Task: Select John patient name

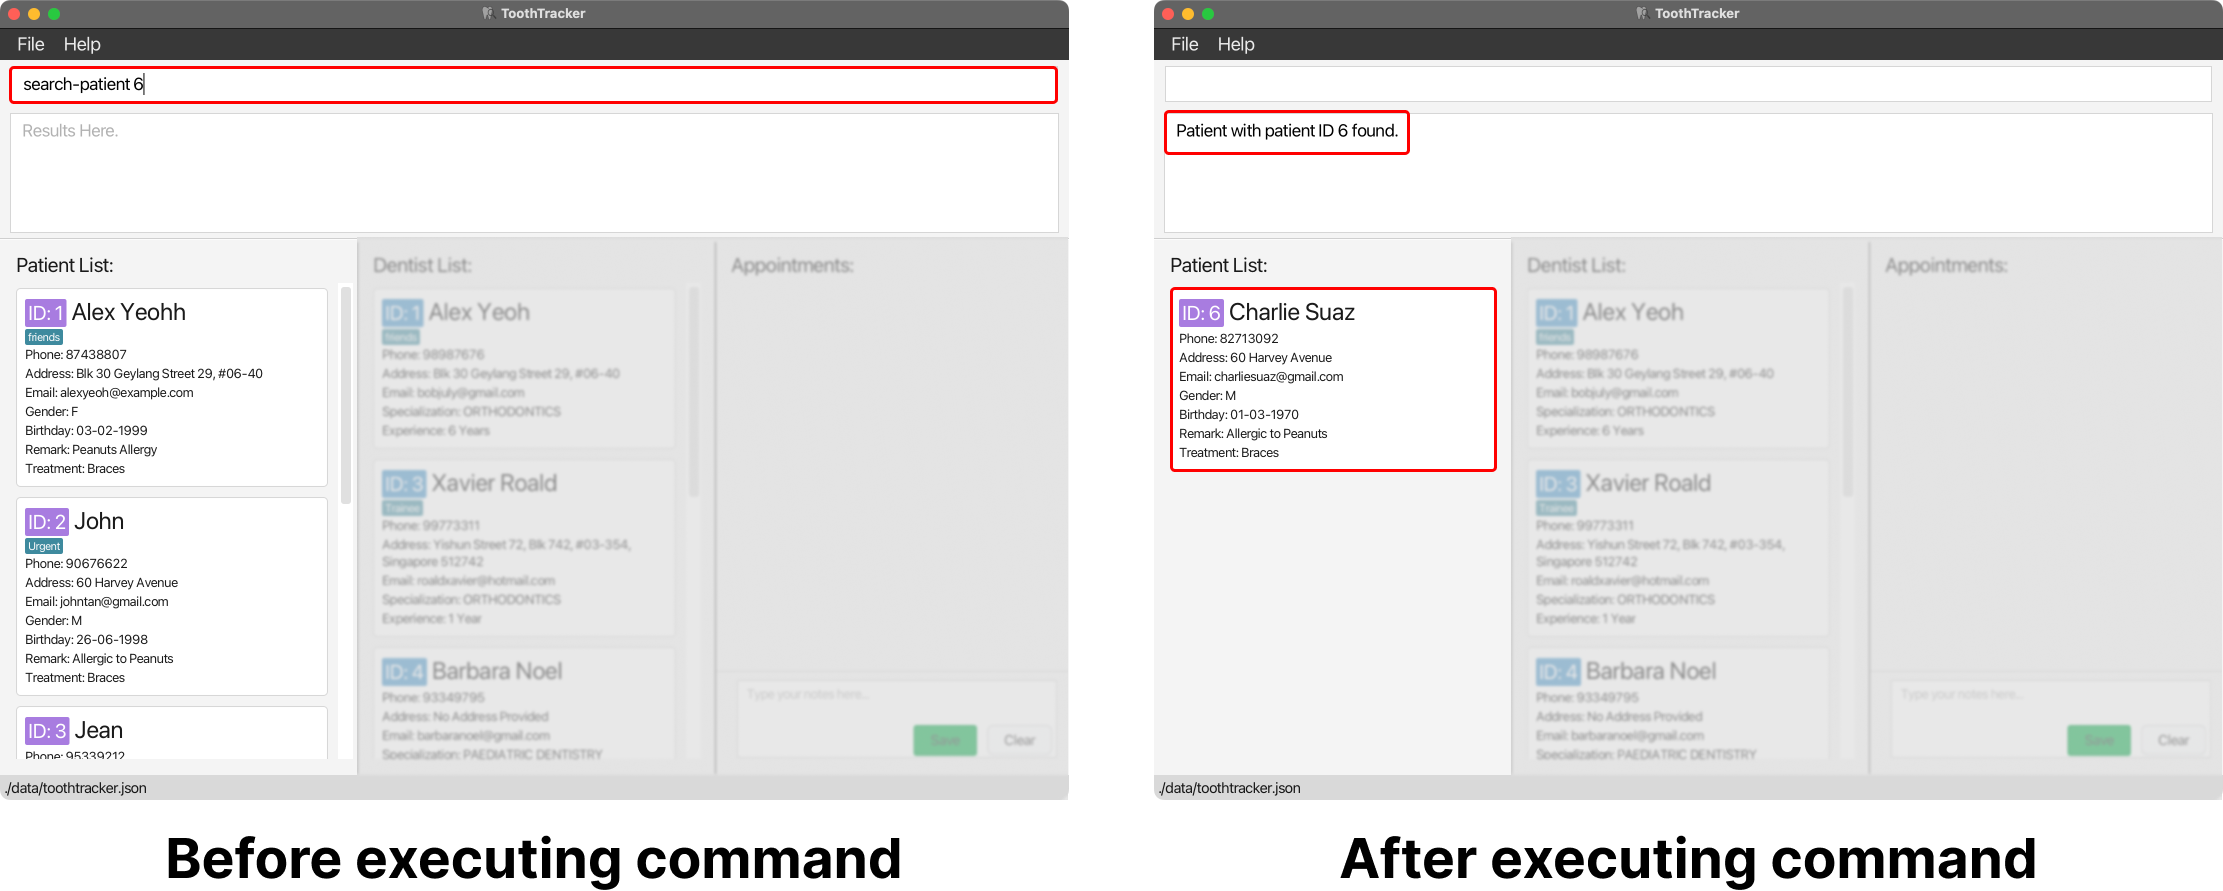Action: 99,521
